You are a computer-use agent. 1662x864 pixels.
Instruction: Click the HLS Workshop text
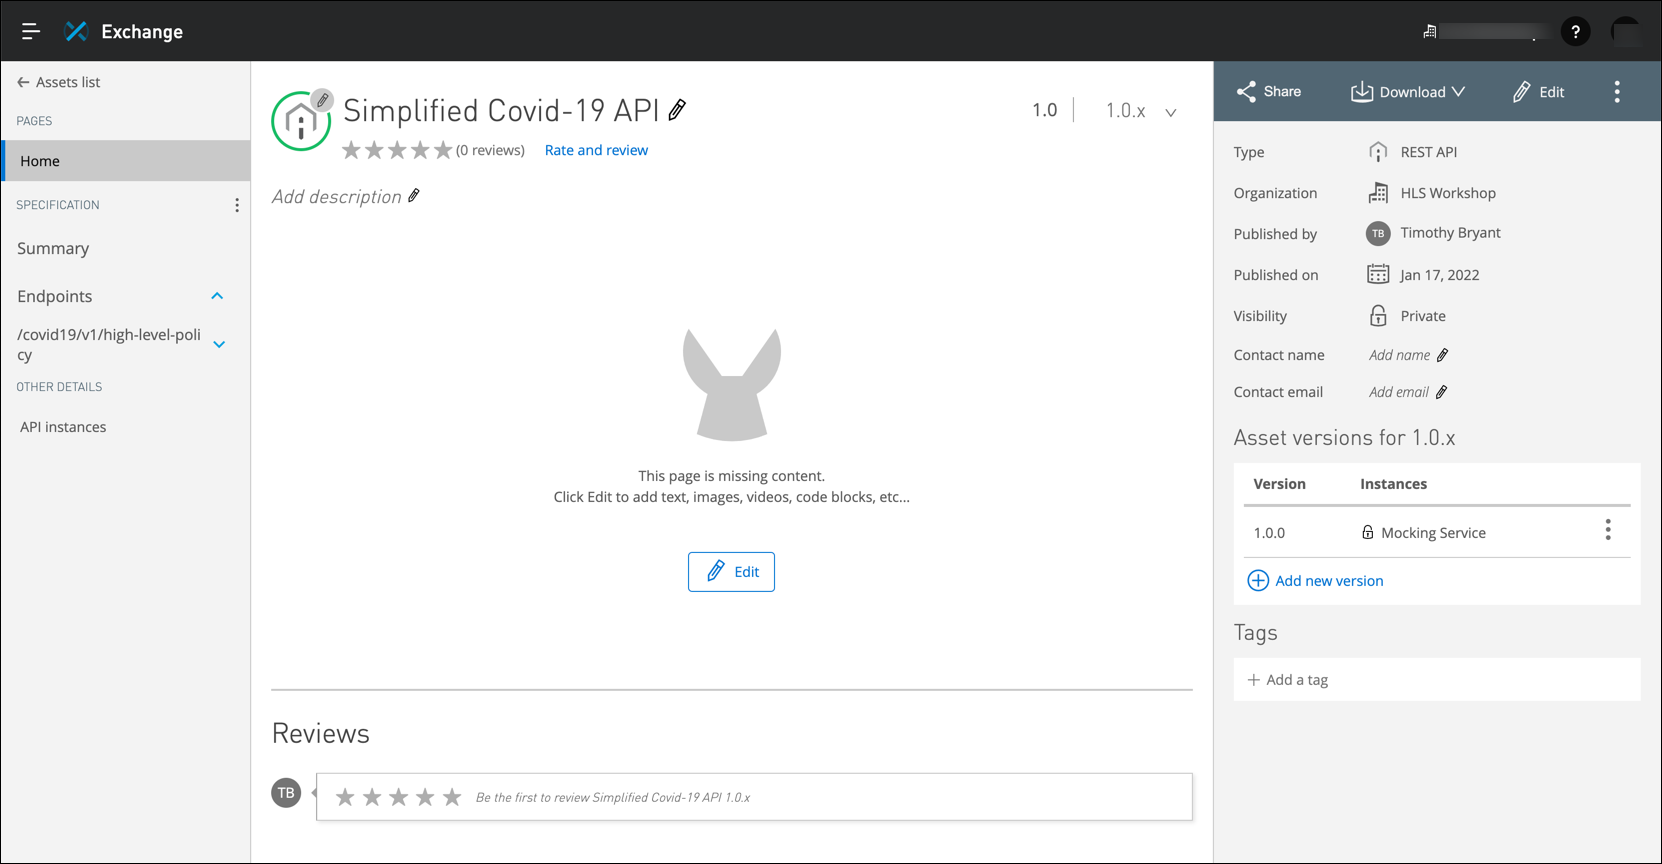pos(1448,193)
